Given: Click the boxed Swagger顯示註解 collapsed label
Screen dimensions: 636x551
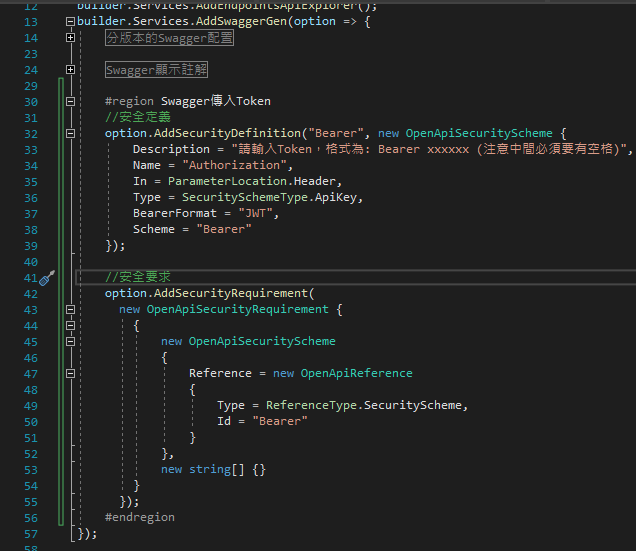Looking at the screenshot, I should tap(156, 70).
